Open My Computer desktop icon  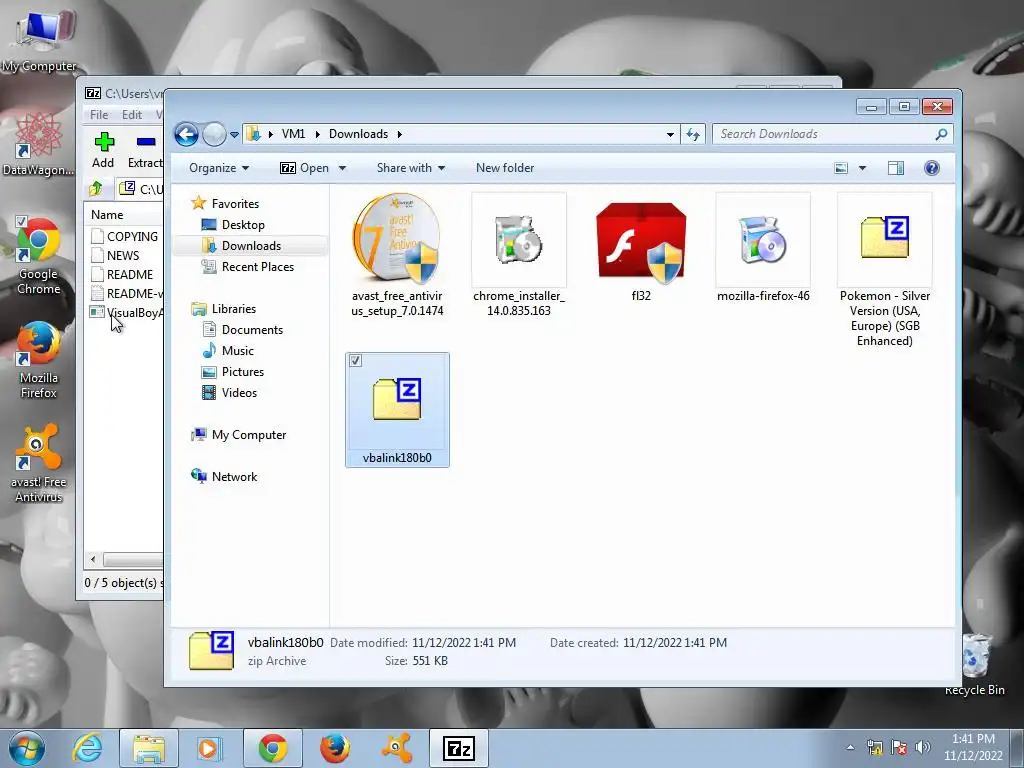point(39,40)
